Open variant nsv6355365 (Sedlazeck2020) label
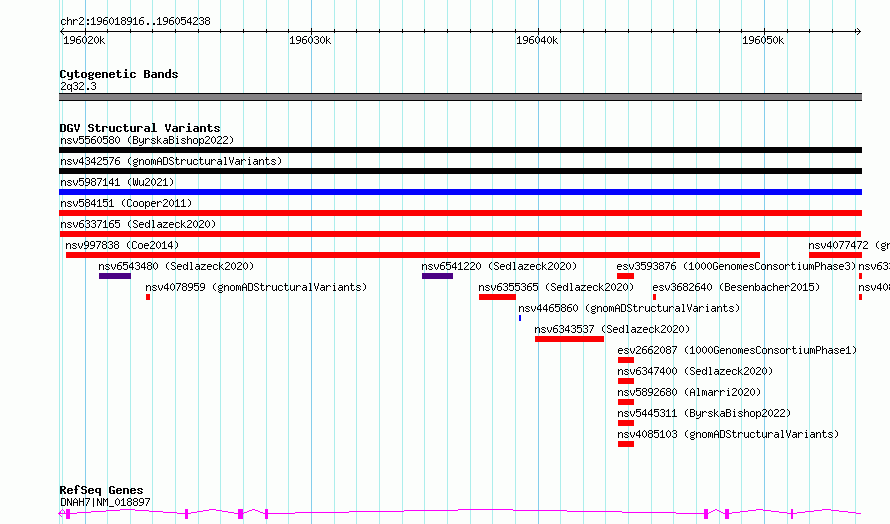 (x=556, y=287)
